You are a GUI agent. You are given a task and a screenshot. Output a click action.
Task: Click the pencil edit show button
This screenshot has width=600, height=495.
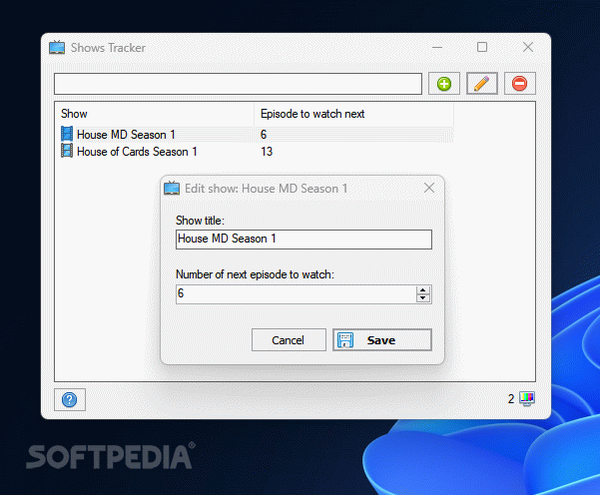pos(482,83)
